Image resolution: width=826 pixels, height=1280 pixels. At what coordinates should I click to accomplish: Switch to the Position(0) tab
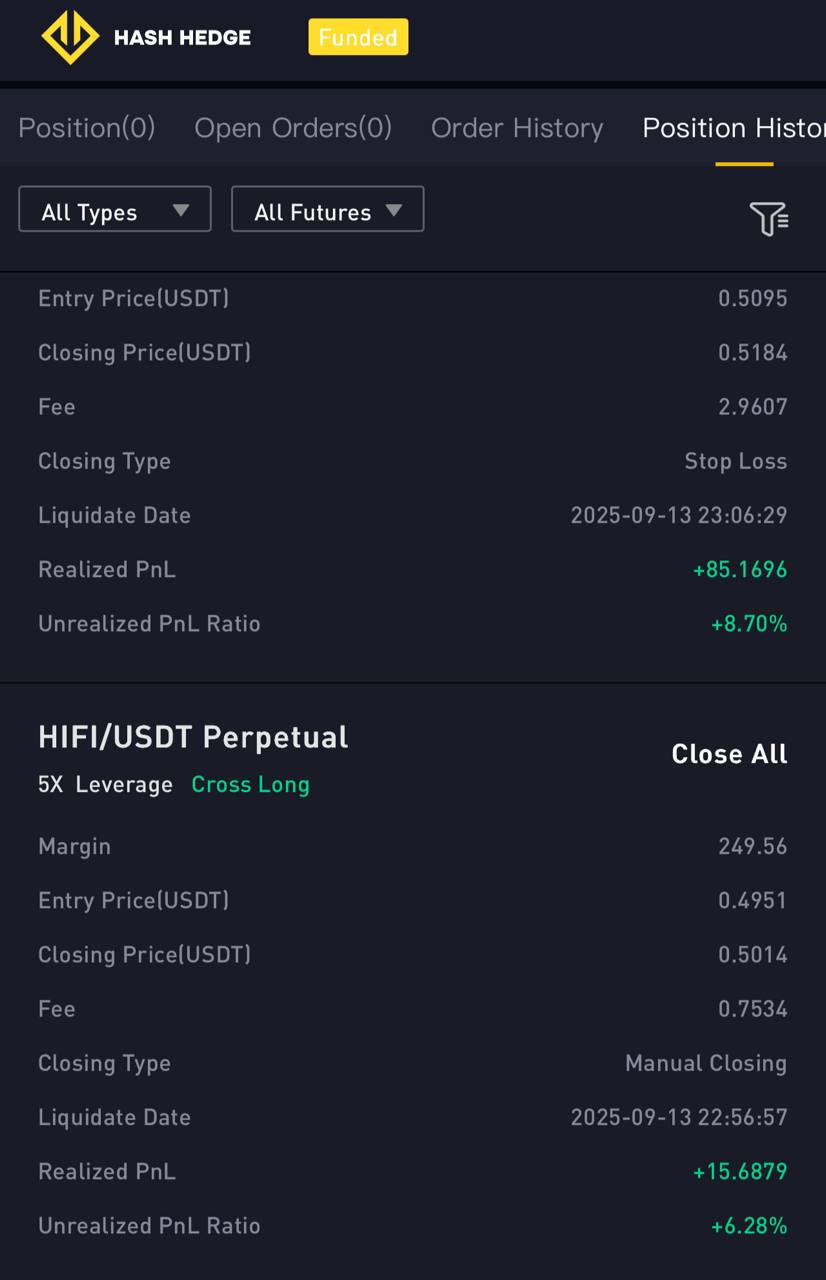(87, 128)
